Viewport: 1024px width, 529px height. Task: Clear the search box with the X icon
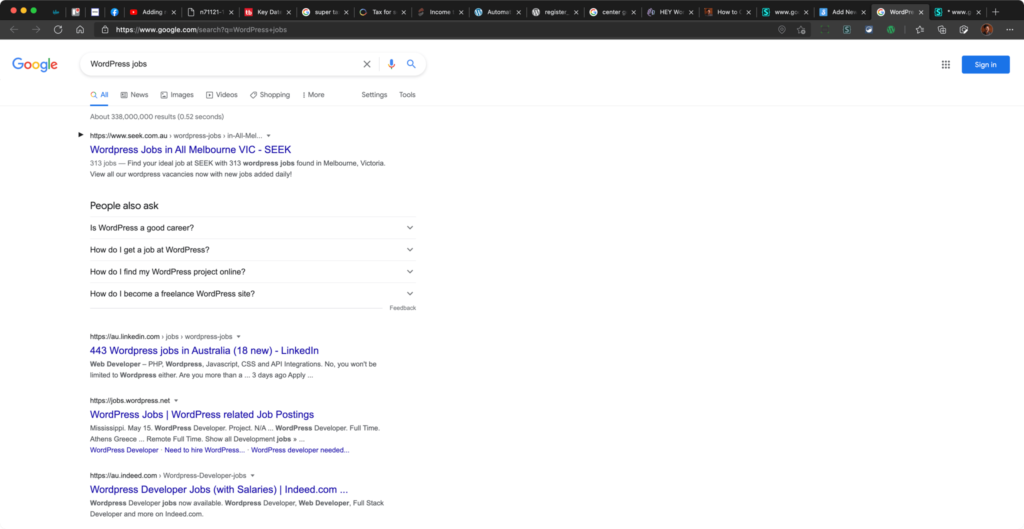367,64
